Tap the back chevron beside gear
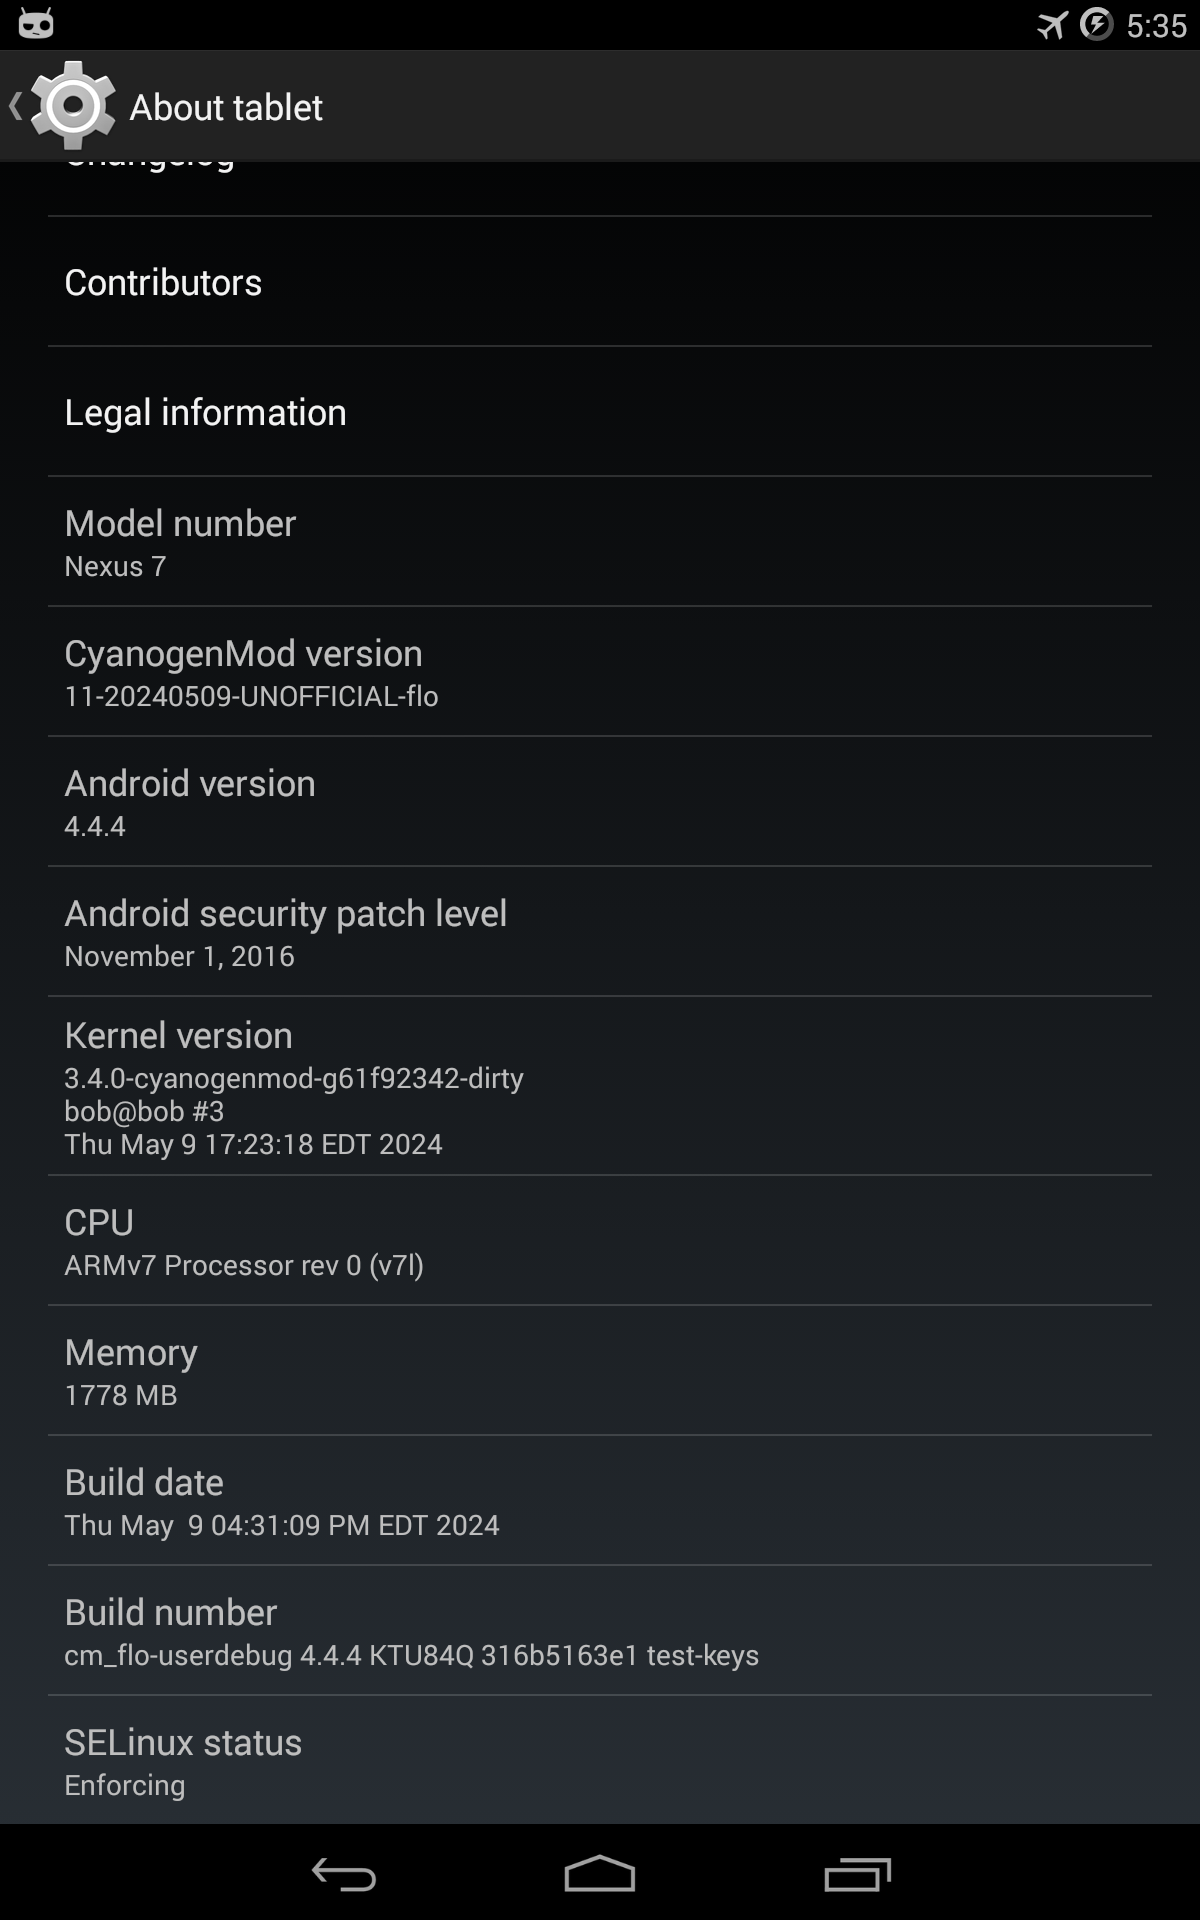Image resolution: width=1200 pixels, height=1920 pixels. 15,106
